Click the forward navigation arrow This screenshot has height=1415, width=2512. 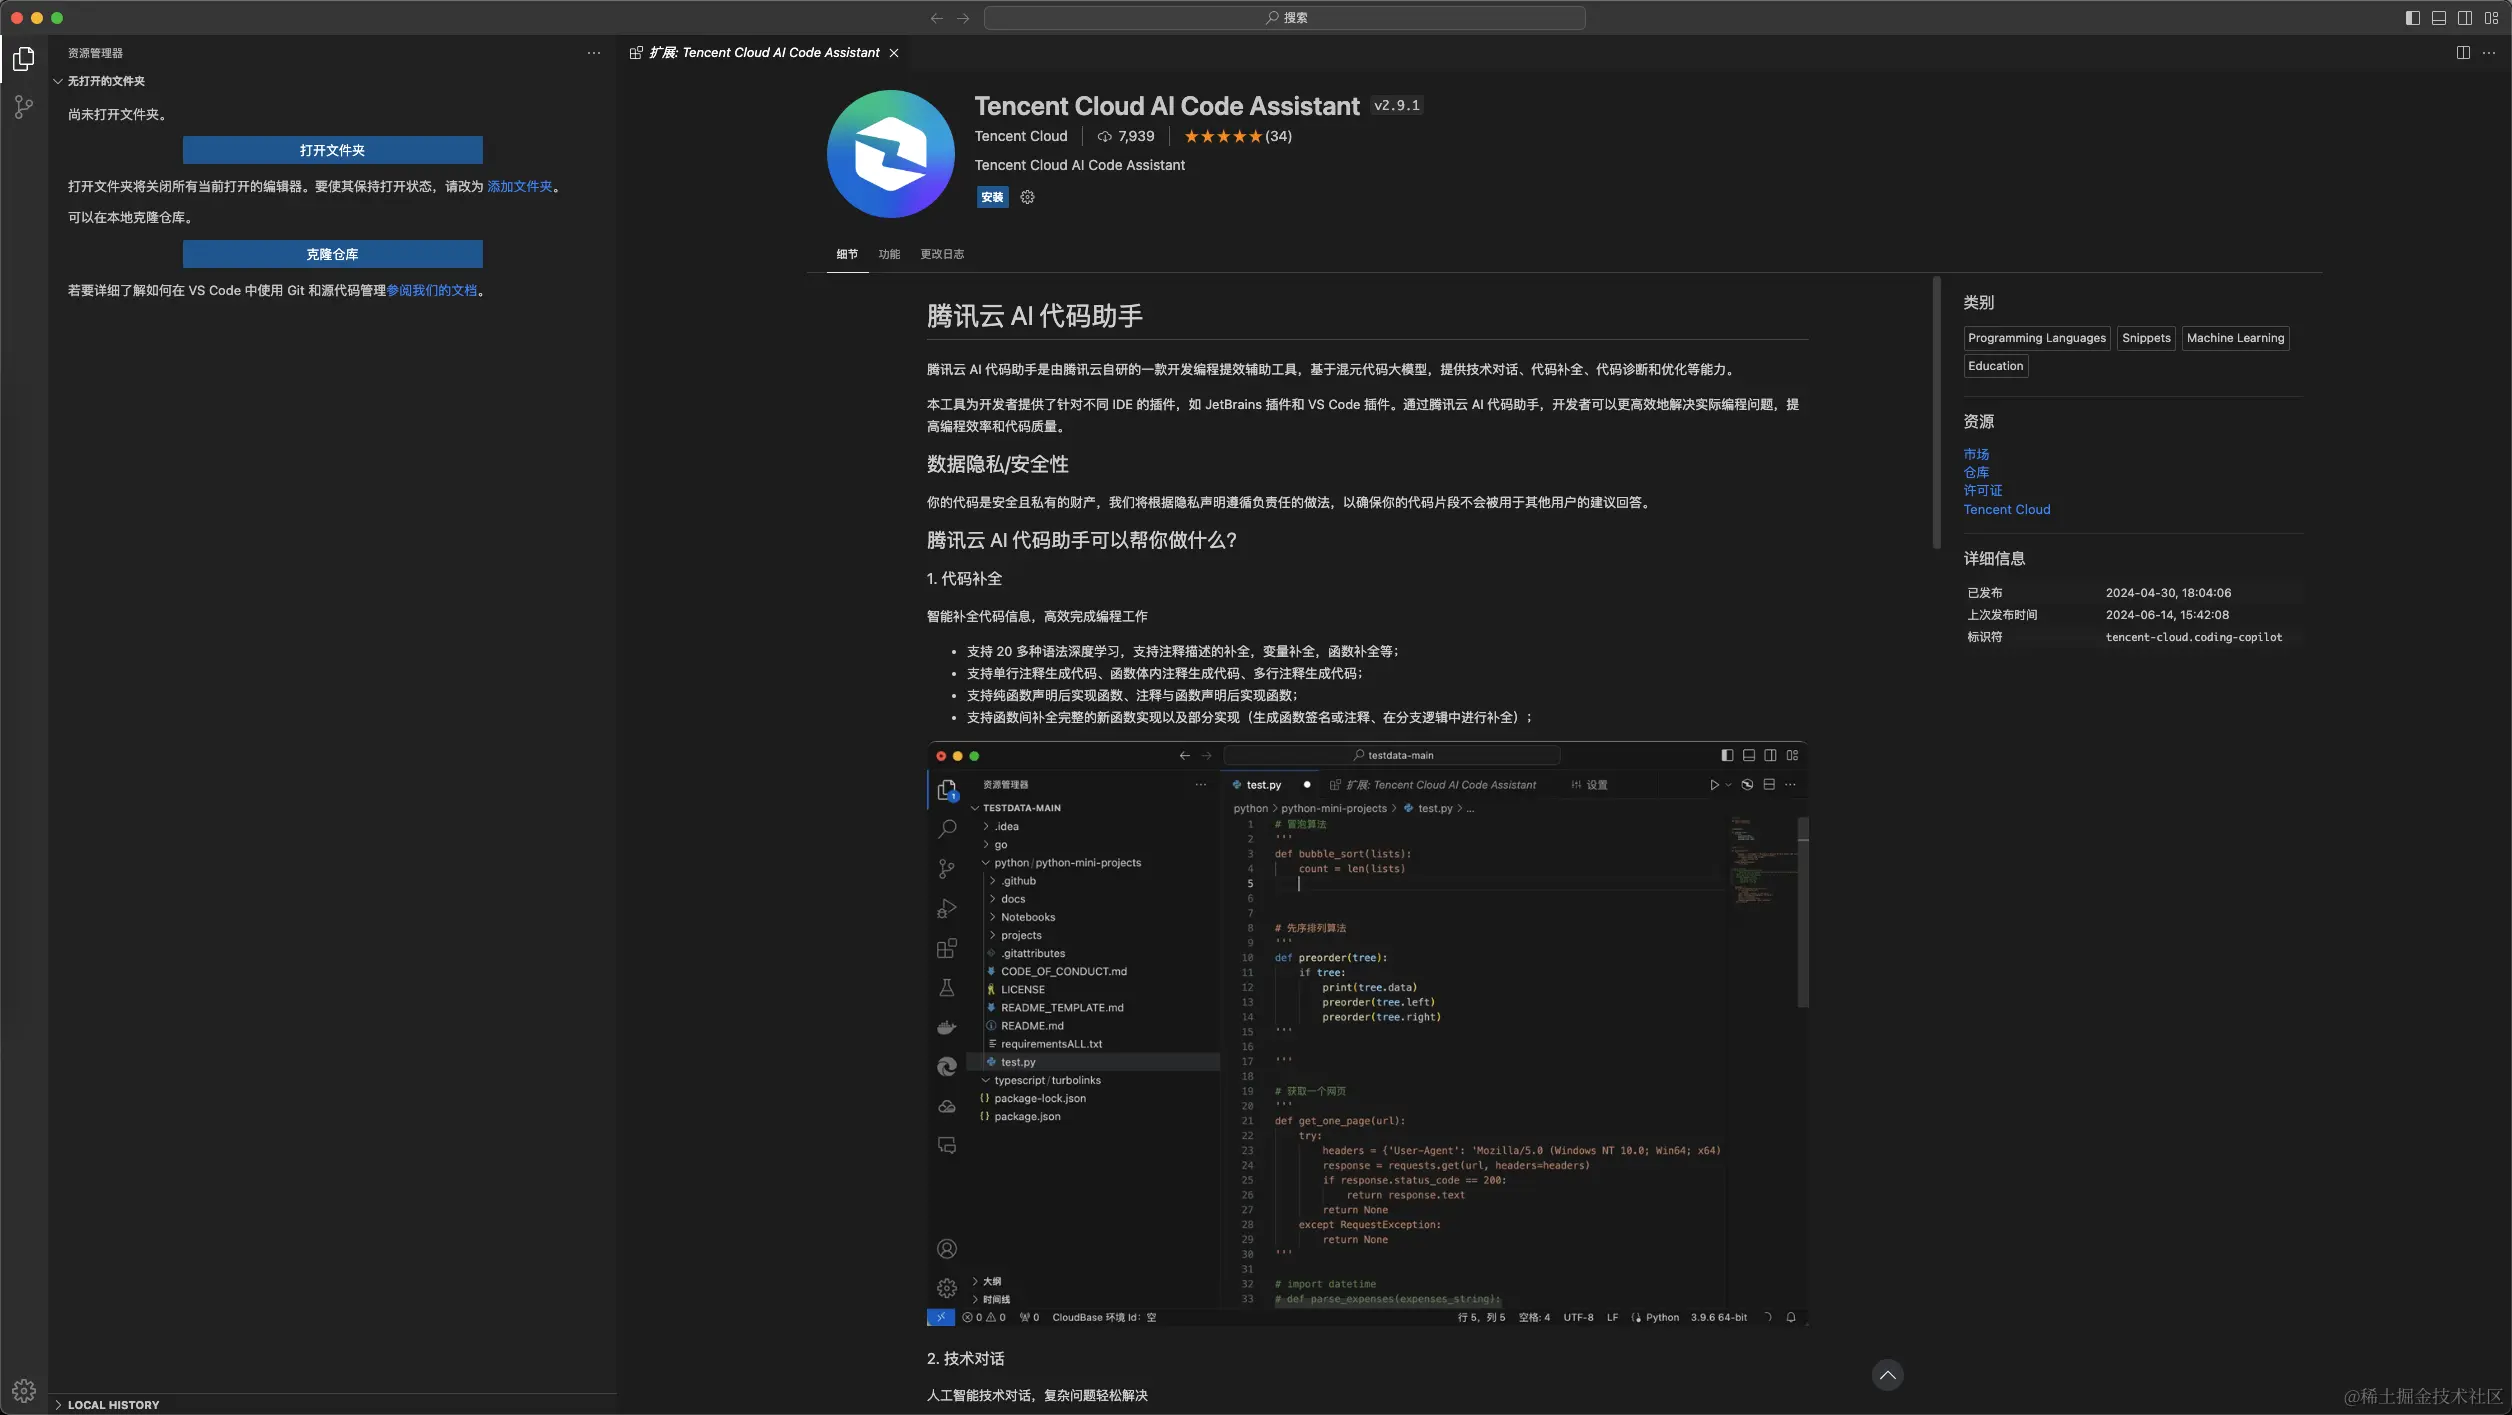click(x=962, y=17)
